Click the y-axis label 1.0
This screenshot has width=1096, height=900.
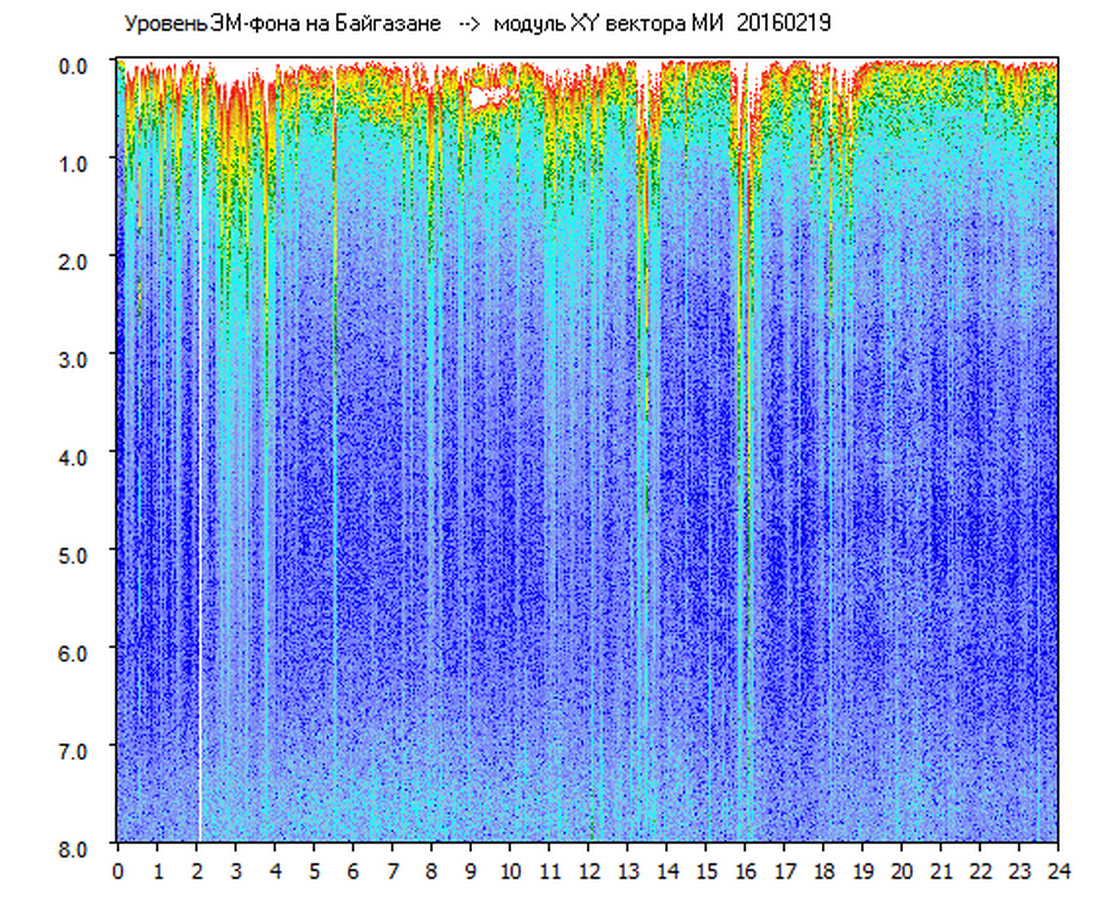click(76, 162)
